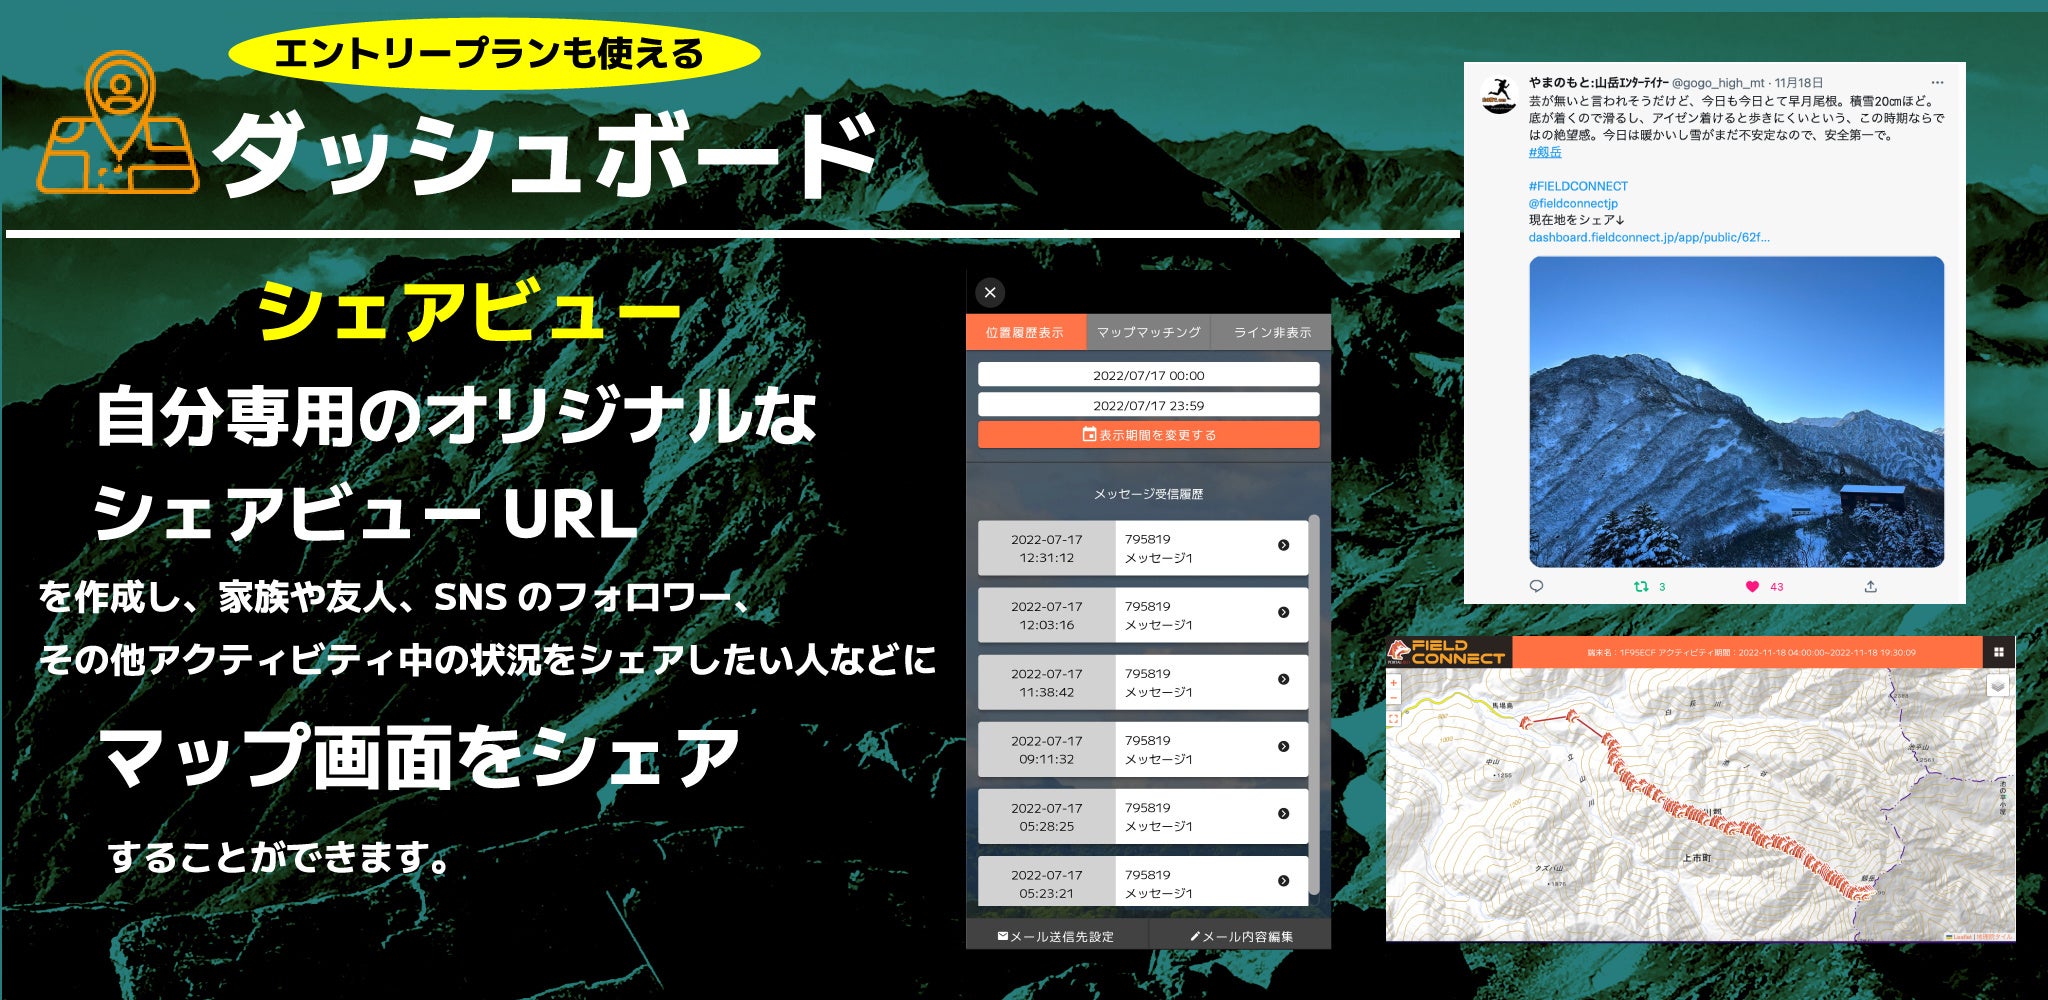Viewport: 2048px width, 1000px height.
Task: Open the ライン非表示 tab
Action: (1271, 332)
